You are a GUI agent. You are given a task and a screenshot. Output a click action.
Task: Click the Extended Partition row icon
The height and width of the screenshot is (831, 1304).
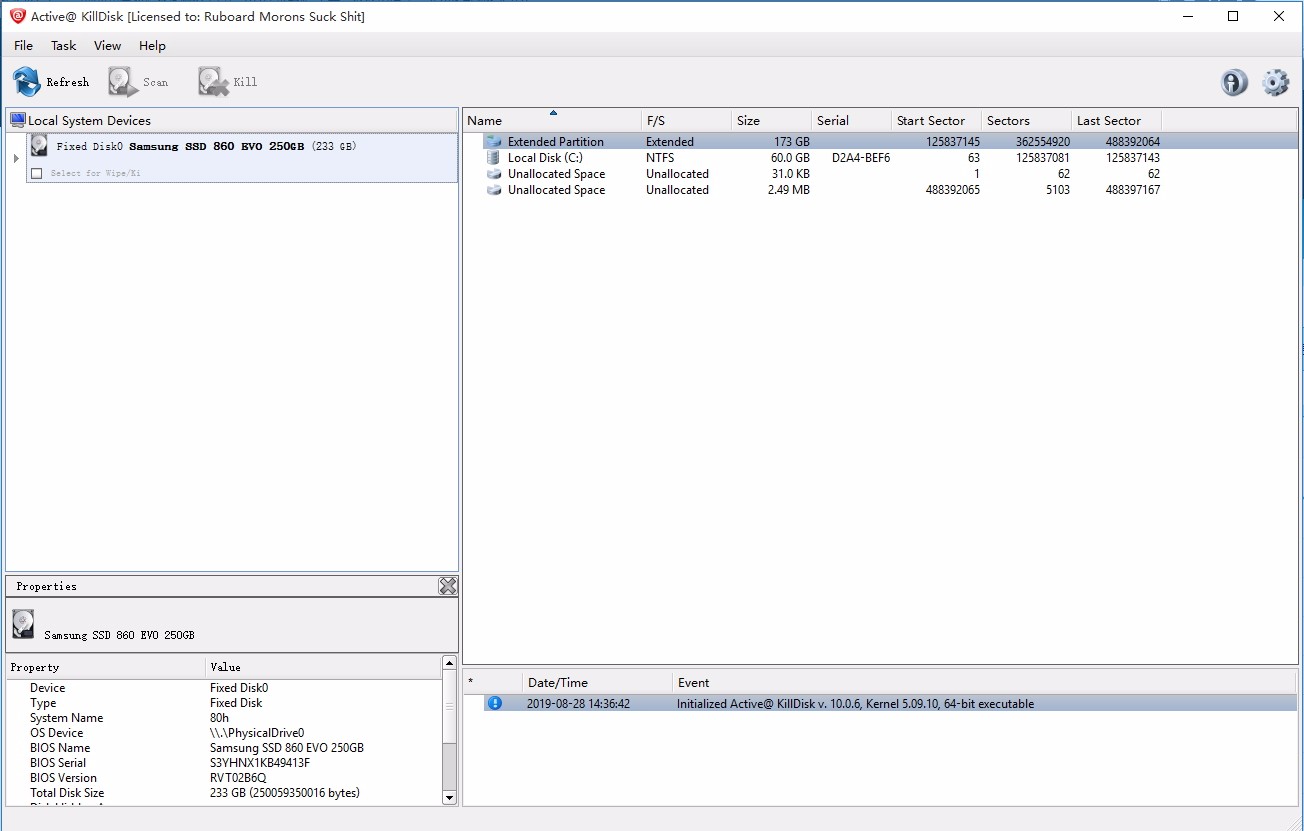(x=494, y=142)
